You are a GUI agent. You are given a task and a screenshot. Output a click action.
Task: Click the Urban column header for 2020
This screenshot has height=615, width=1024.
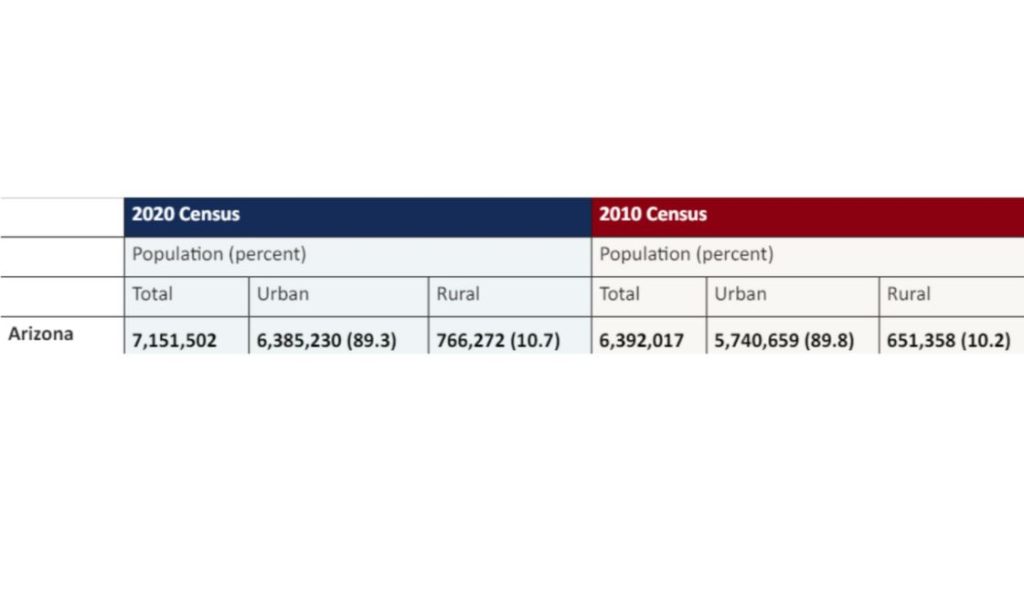(x=283, y=294)
